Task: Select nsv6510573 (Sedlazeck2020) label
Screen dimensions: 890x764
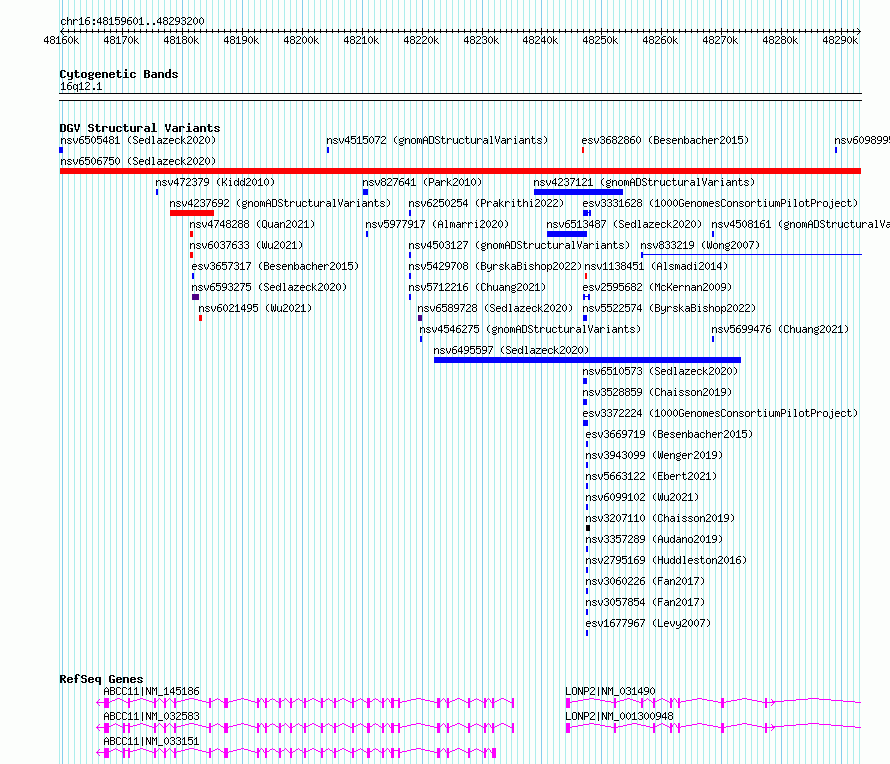Action: (x=660, y=371)
